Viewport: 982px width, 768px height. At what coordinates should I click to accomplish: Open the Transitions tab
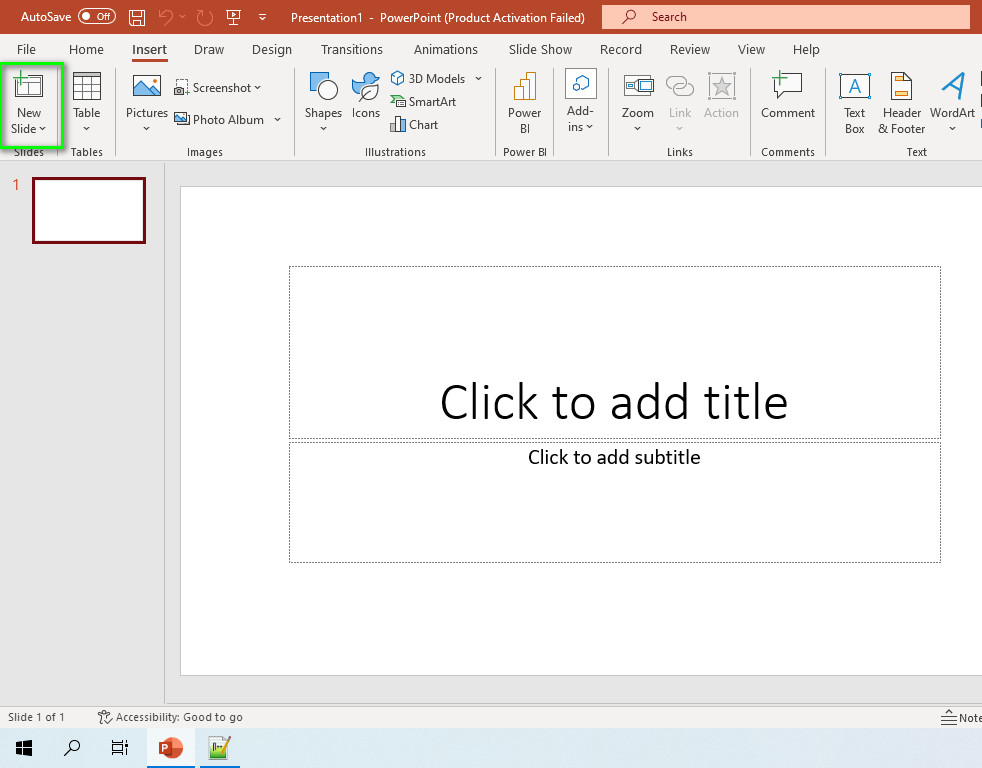tap(352, 49)
